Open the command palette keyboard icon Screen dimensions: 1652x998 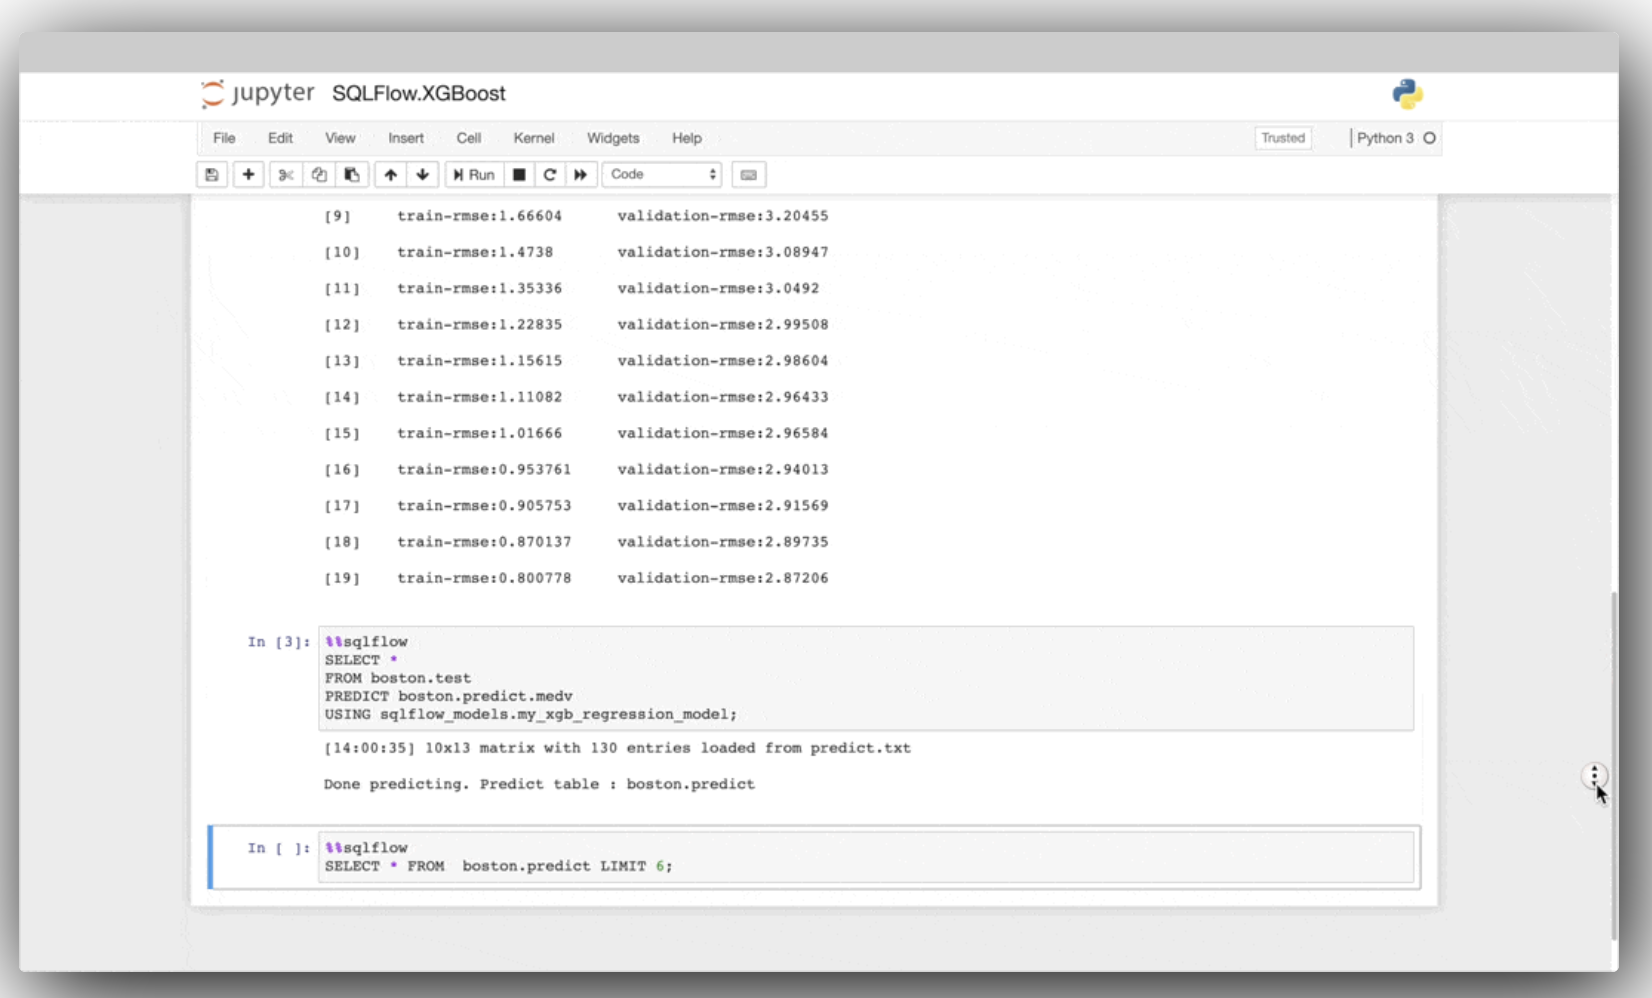tap(749, 175)
